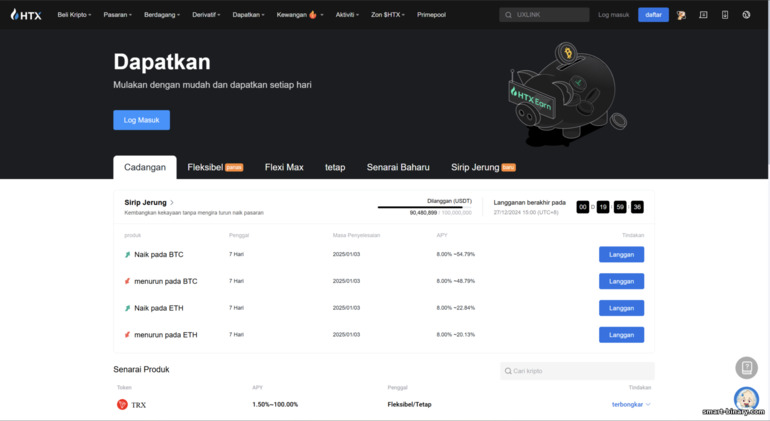Viewport: 770px width, 421px height.
Task: Click the HTX Earn piggy bank illustration
Action: [x=567, y=93]
